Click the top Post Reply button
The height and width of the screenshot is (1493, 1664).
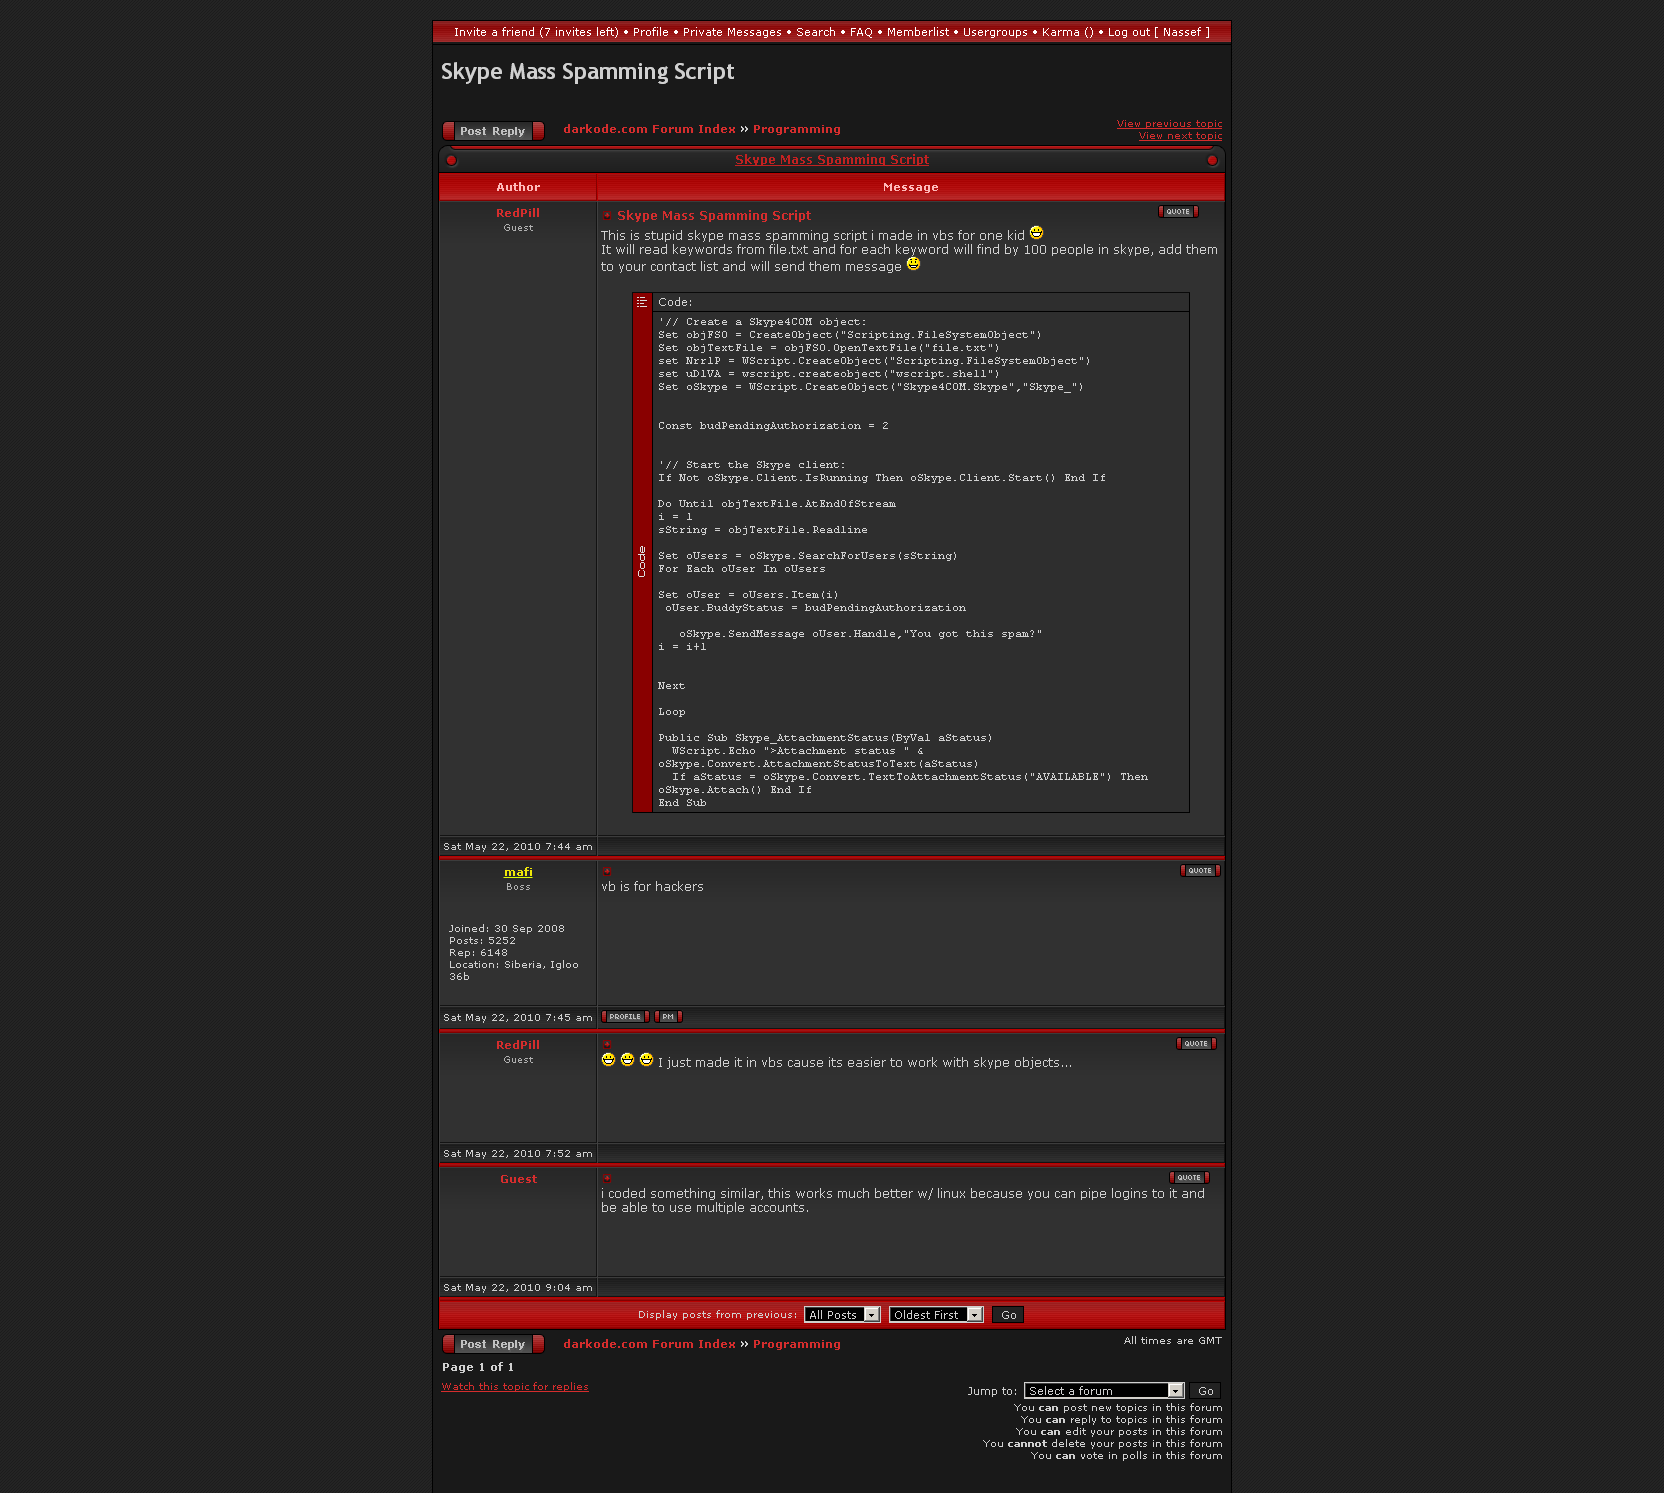[x=493, y=131]
